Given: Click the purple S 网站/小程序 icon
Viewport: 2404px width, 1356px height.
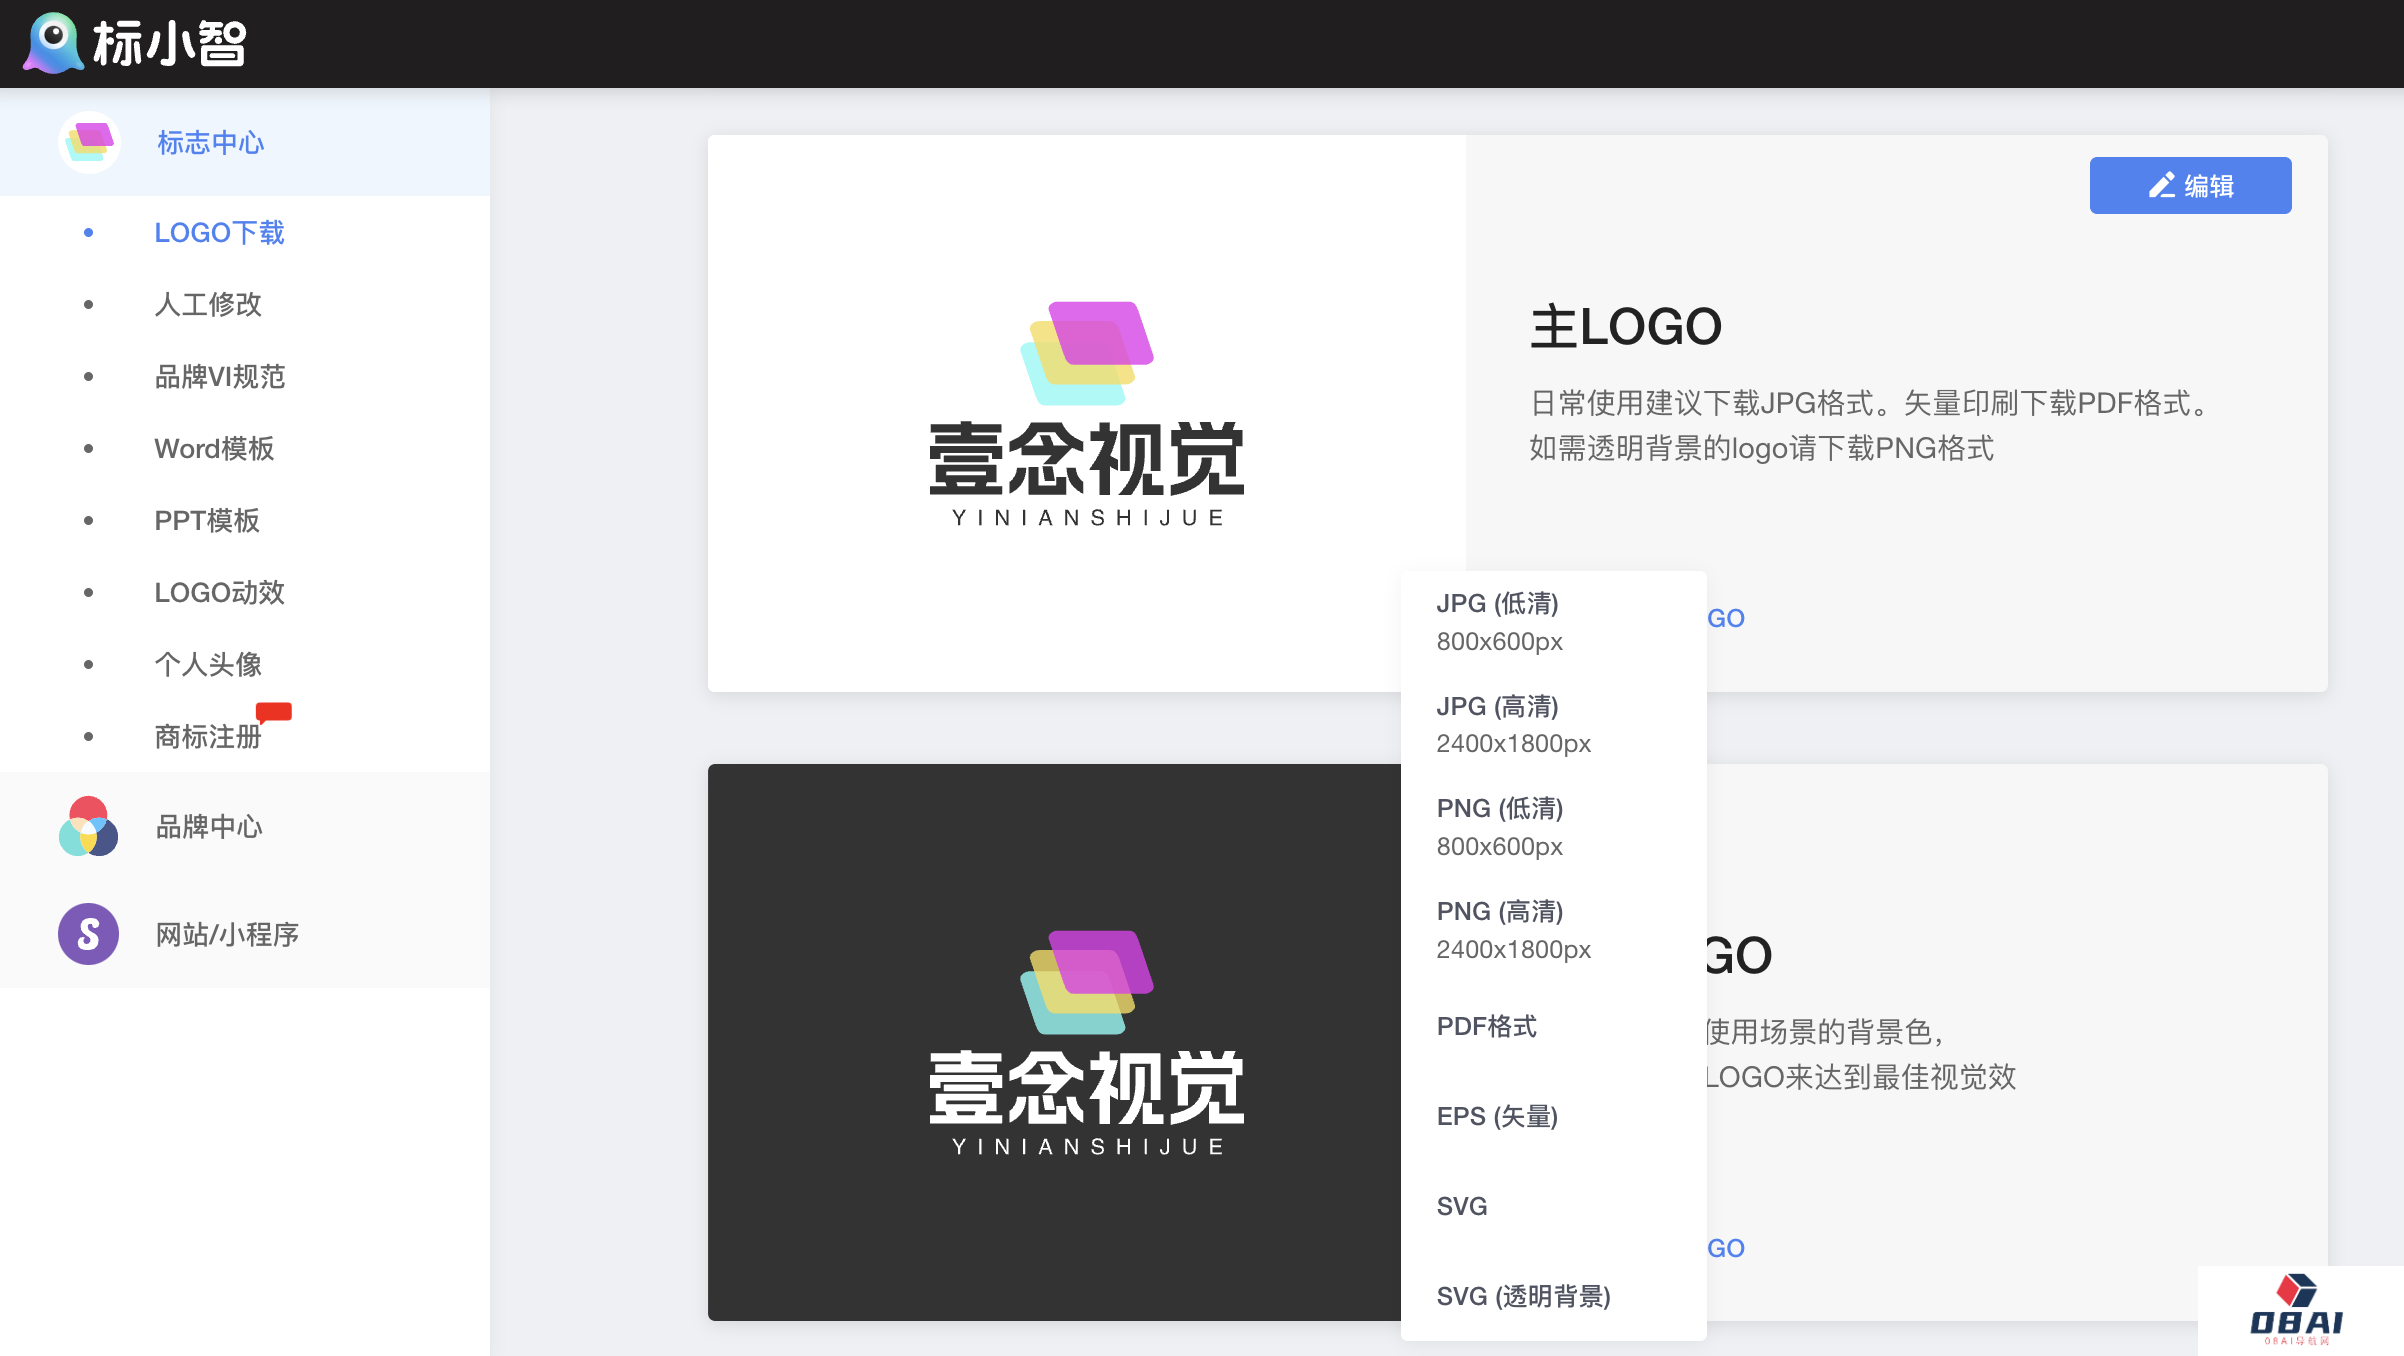Looking at the screenshot, I should (88, 934).
